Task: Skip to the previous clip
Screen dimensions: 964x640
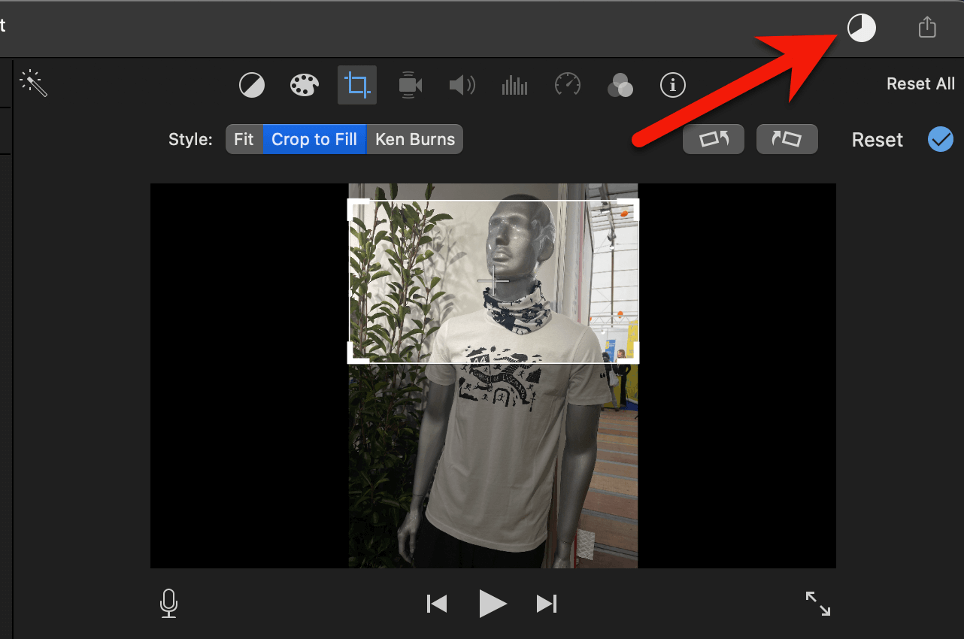Action: coord(437,604)
